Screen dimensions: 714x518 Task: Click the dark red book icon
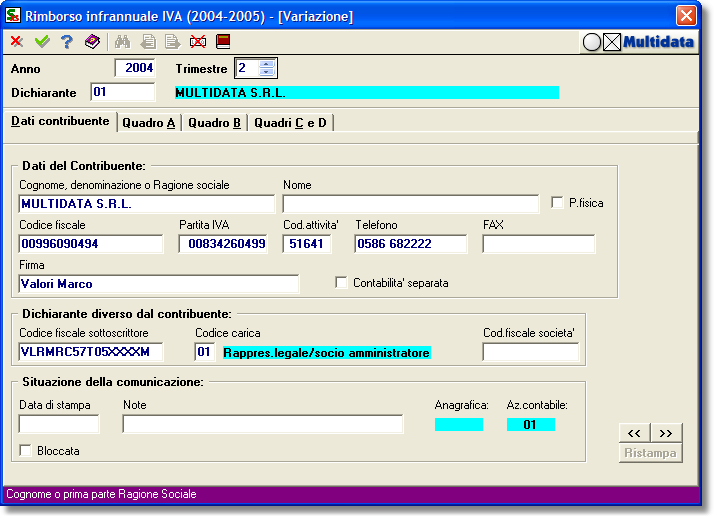[x=223, y=41]
